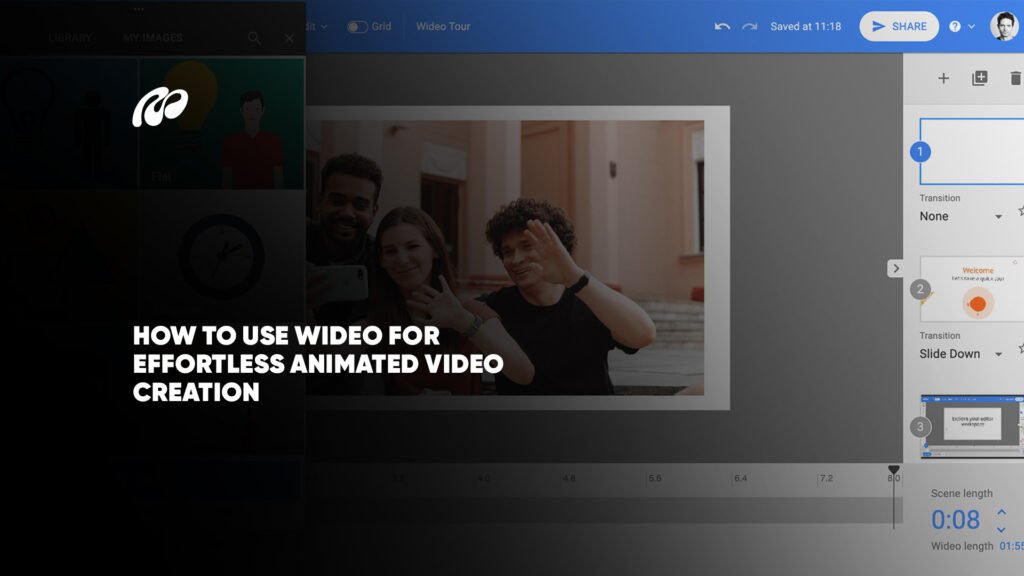Collapse the scenes panel with chevron arrow
The image size is (1024, 576).
coord(895,268)
